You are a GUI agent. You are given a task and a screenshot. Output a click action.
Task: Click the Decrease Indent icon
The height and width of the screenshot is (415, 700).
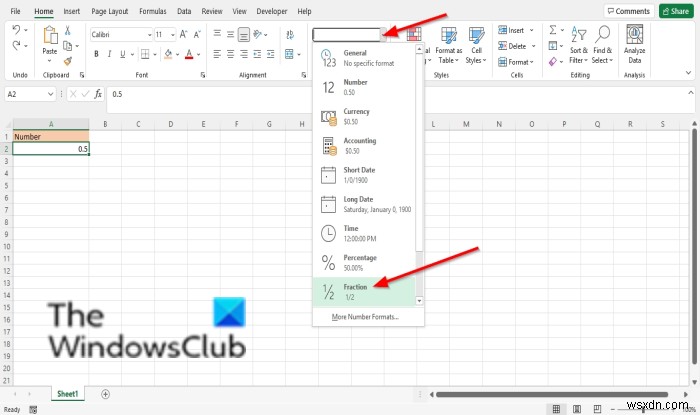(257, 54)
